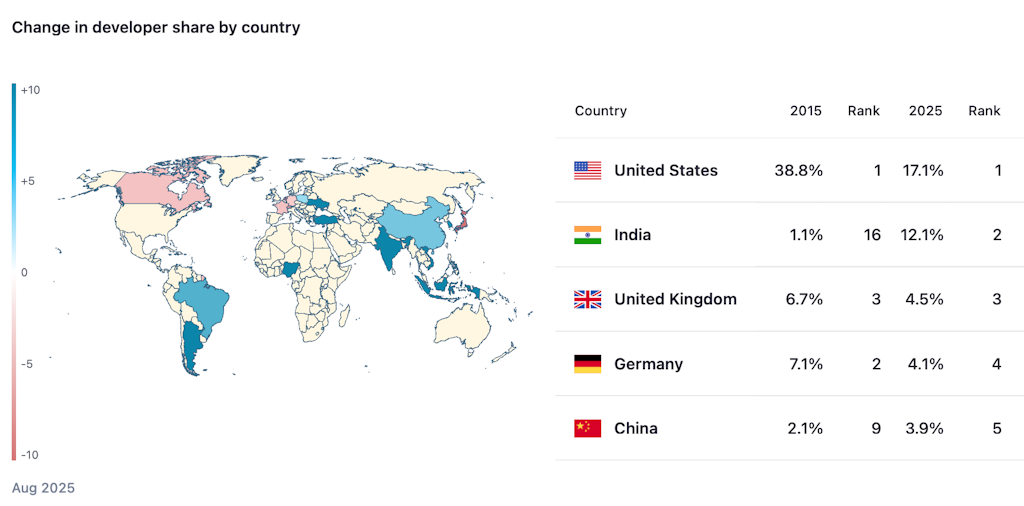Select Argentina on the world map

click(x=191, y=347)
